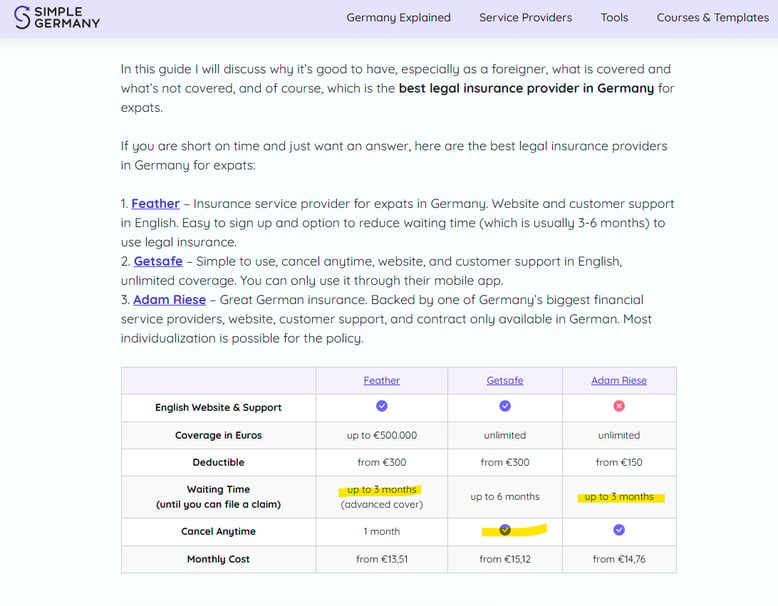Click Getsafe's 'unlimited' coverage cell

tap(505, 435)
